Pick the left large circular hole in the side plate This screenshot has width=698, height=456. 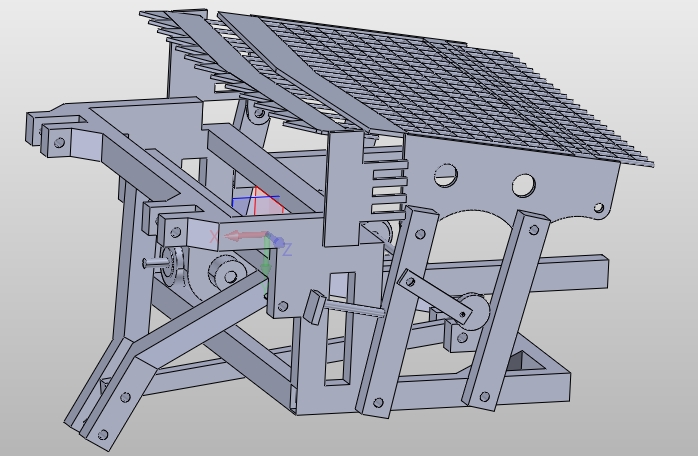(446, 175)
